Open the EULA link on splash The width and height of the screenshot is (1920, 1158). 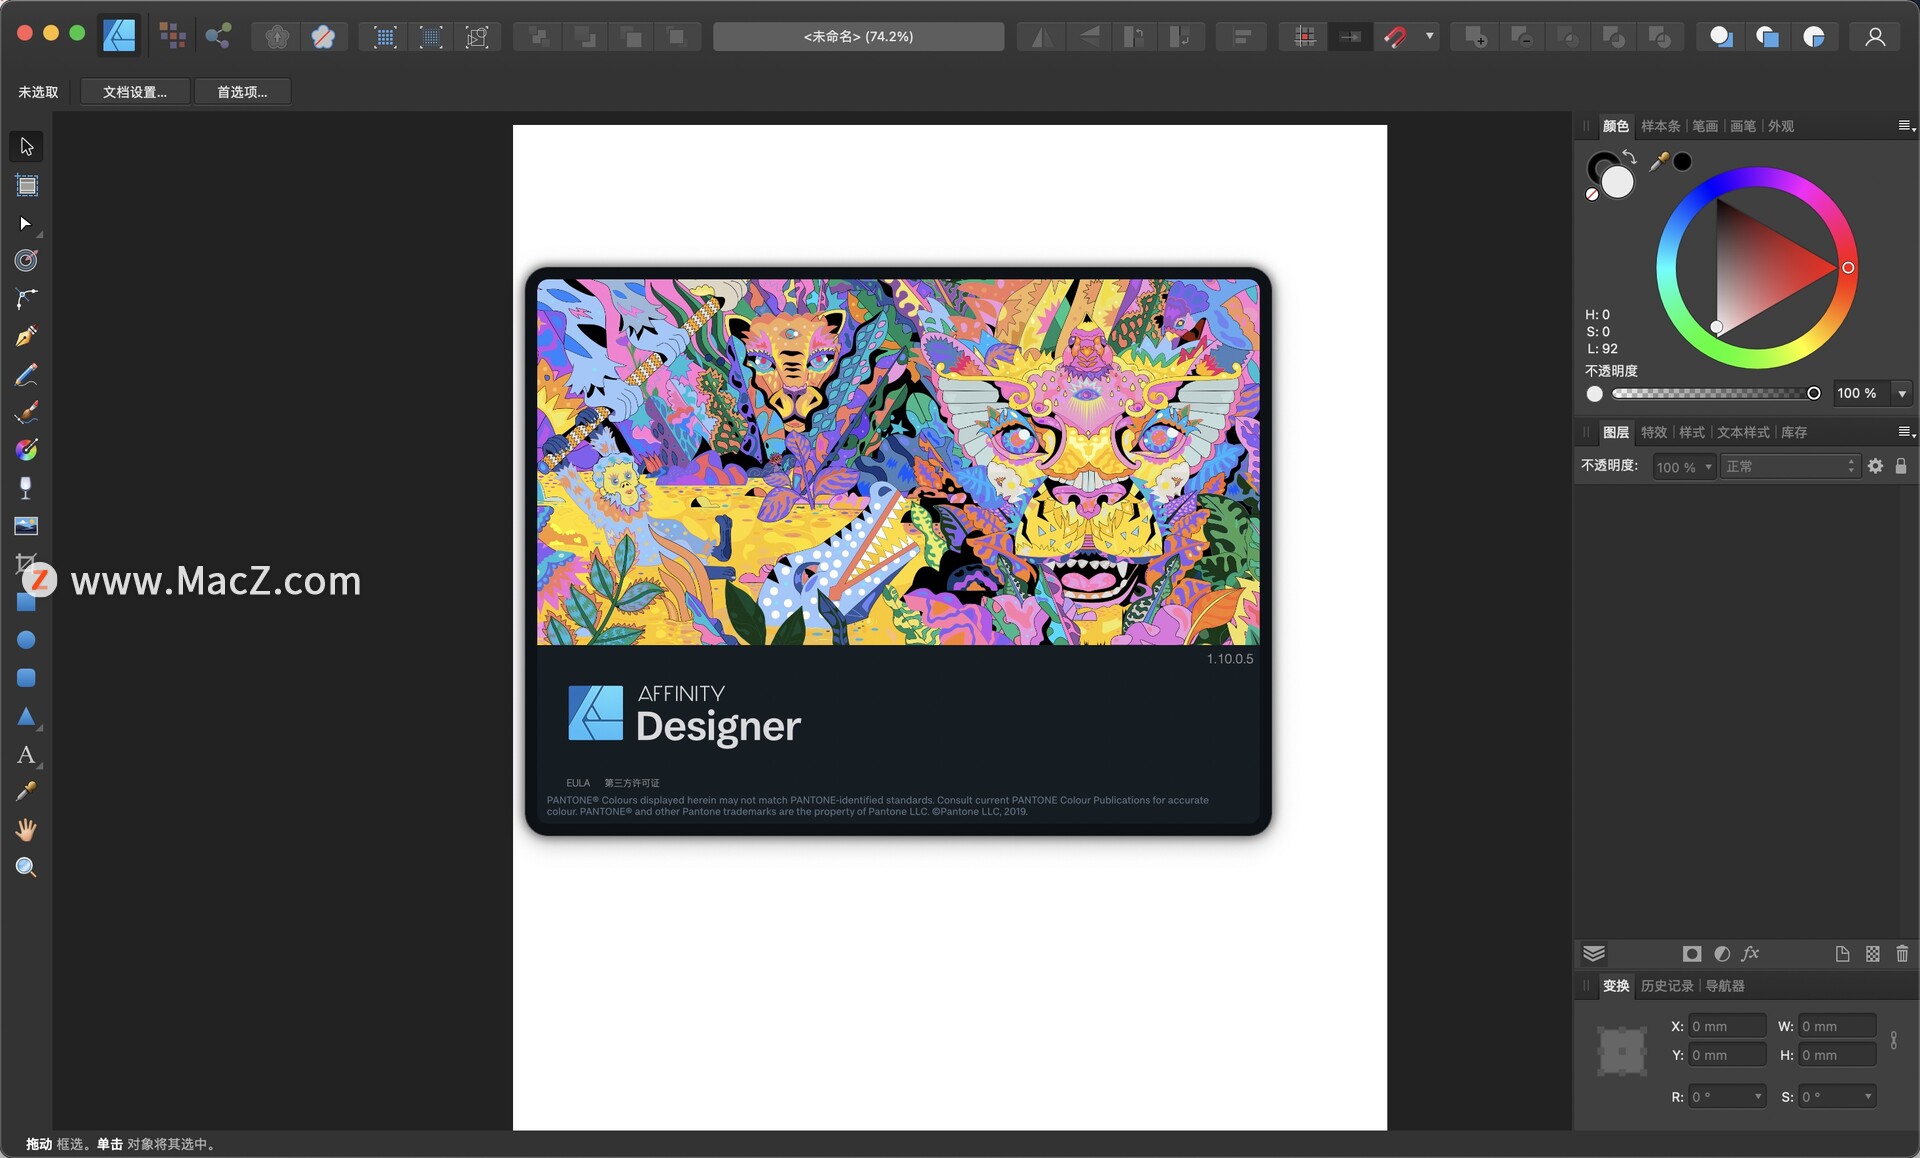tap(578, 783)
